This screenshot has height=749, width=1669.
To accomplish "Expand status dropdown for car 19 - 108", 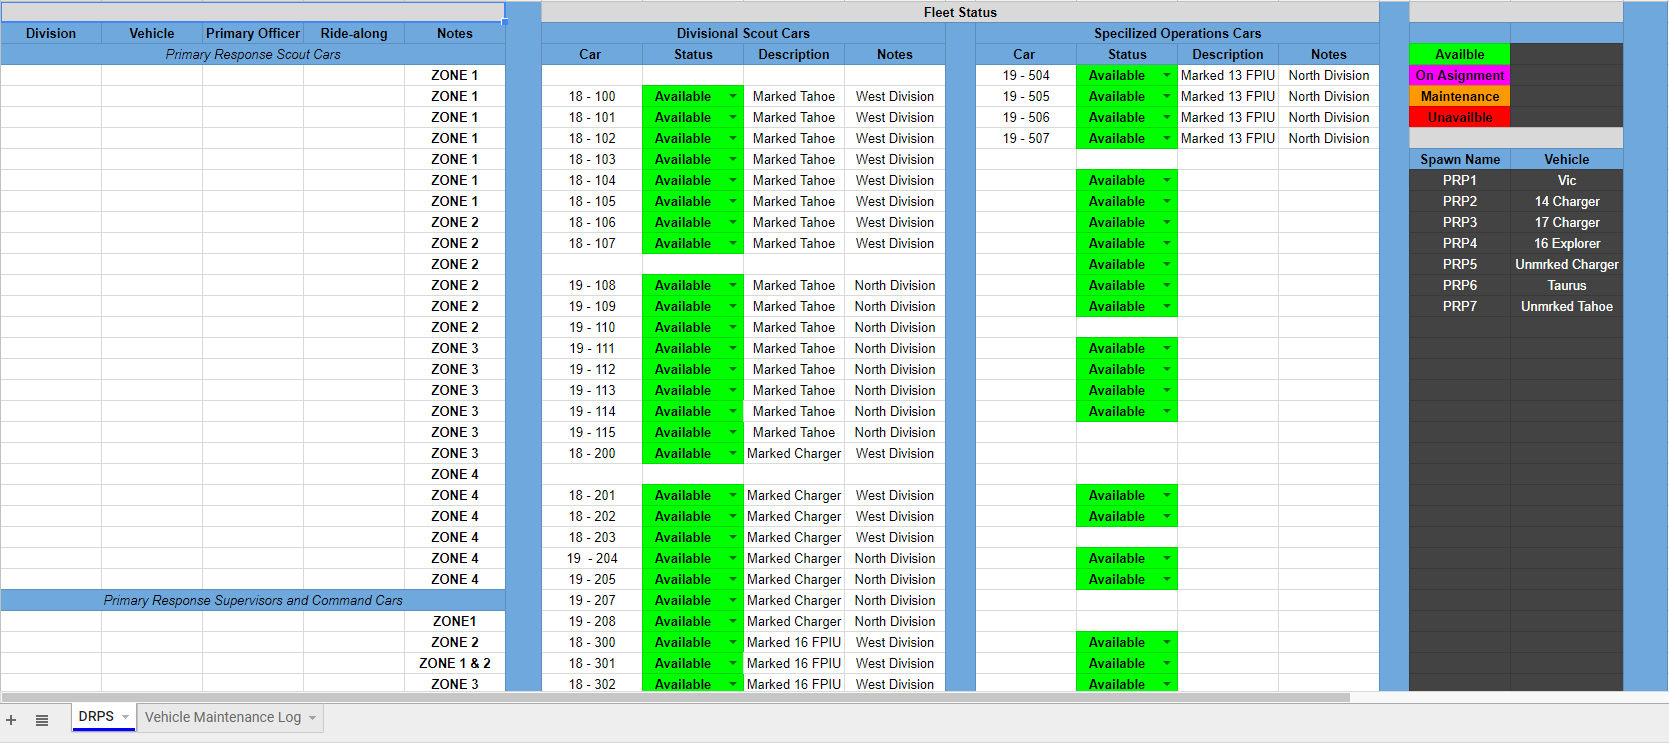I will pos(733,286).
